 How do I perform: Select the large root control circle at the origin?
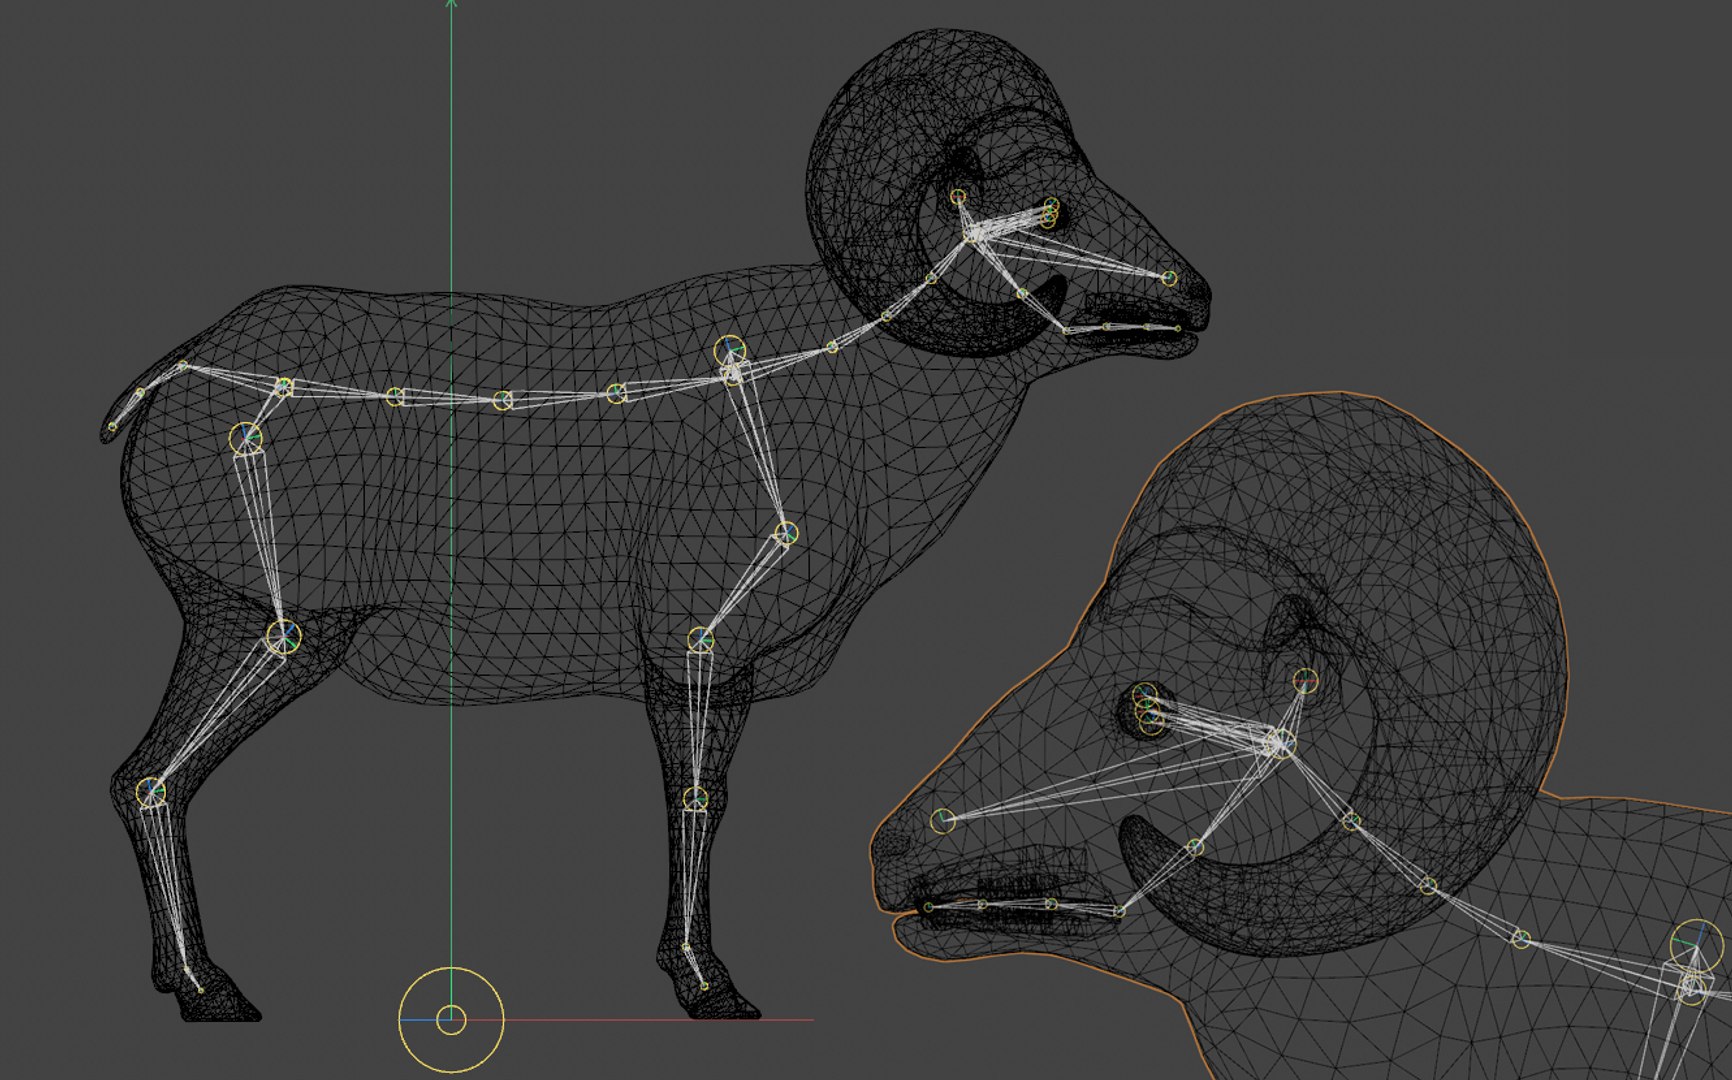pos(451,1020)
